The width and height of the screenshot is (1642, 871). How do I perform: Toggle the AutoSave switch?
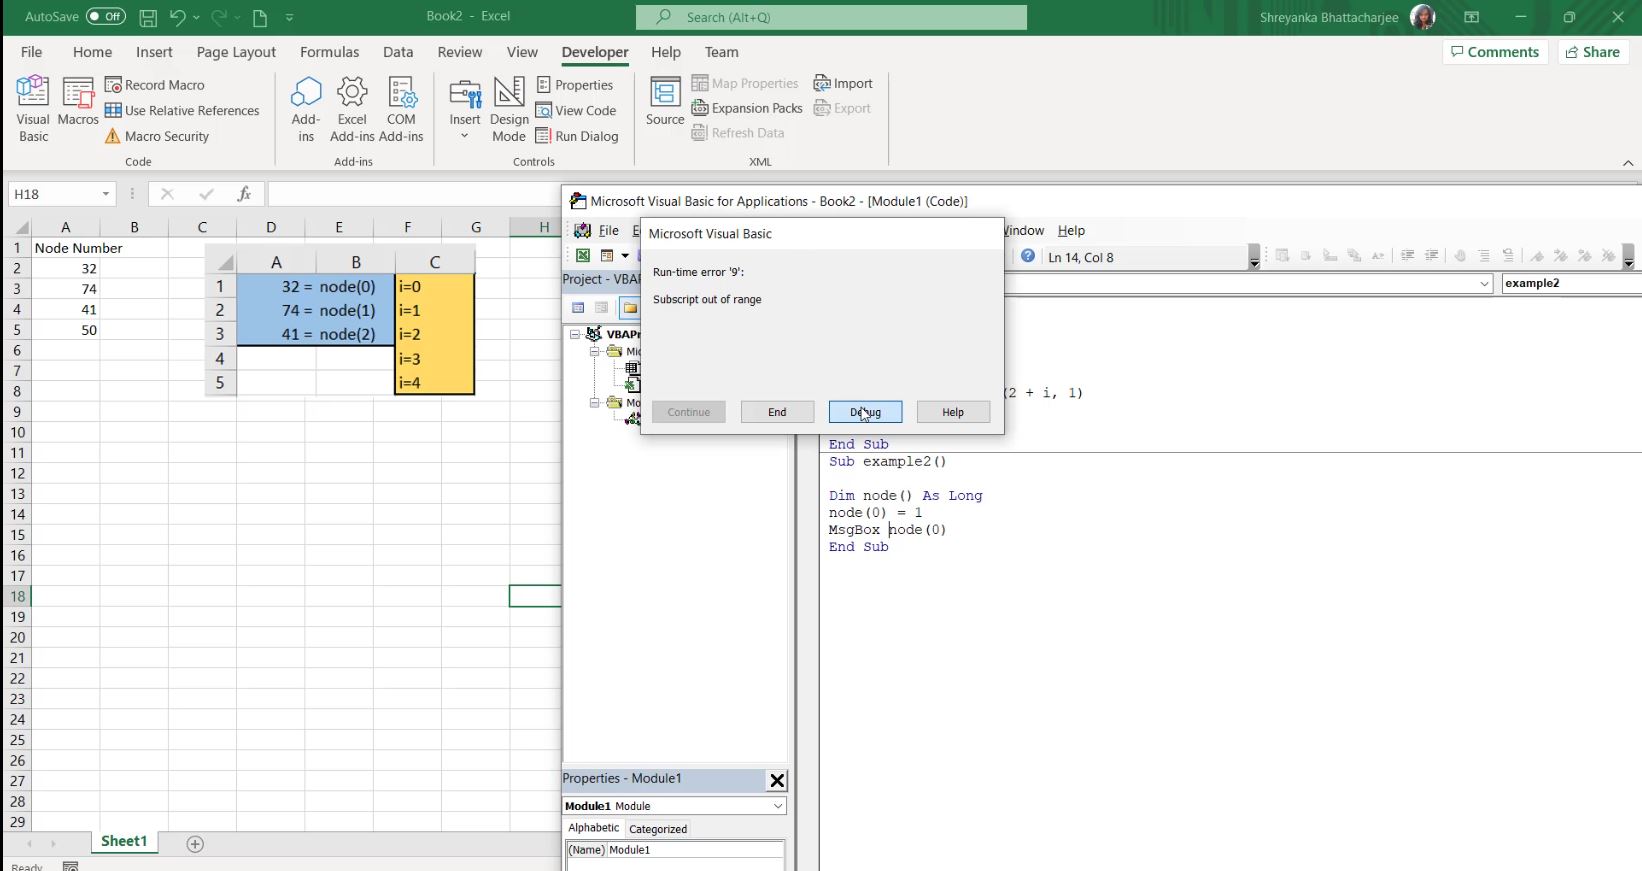click(106, 16)
